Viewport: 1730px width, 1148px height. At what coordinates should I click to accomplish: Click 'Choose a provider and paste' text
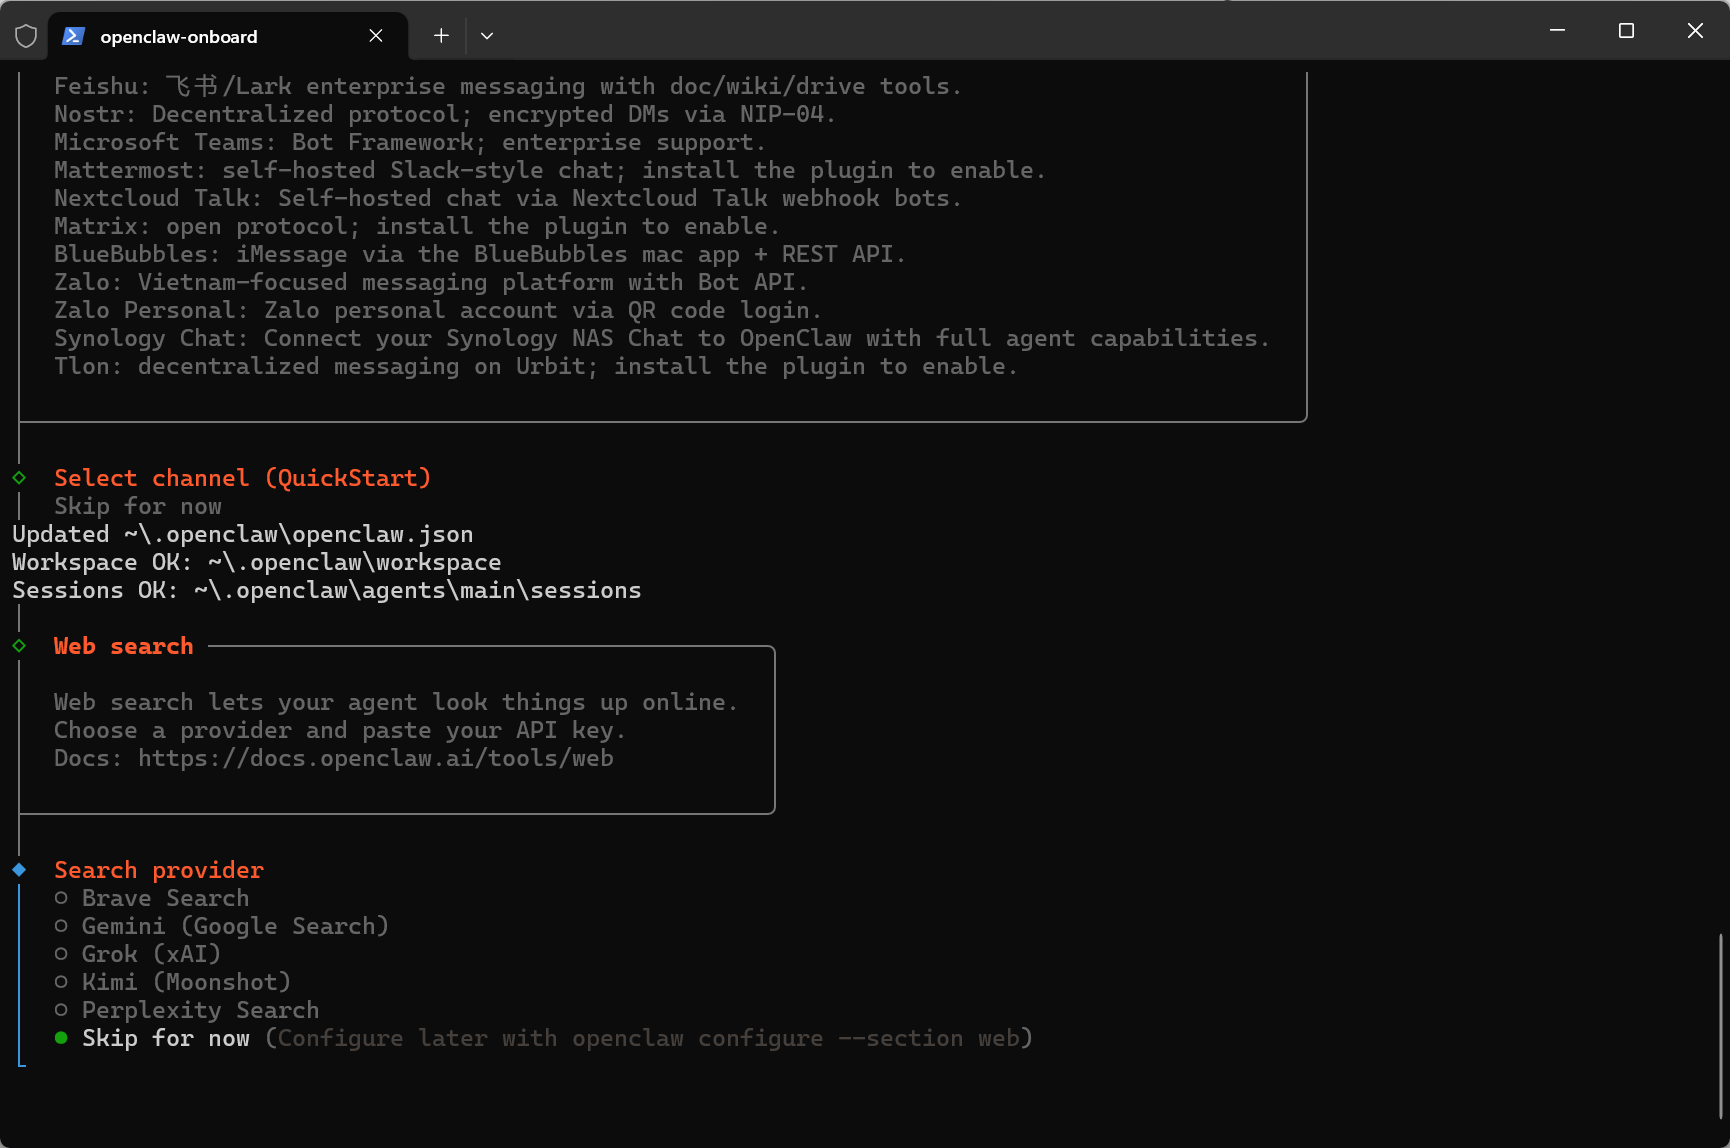pos(340,730)
